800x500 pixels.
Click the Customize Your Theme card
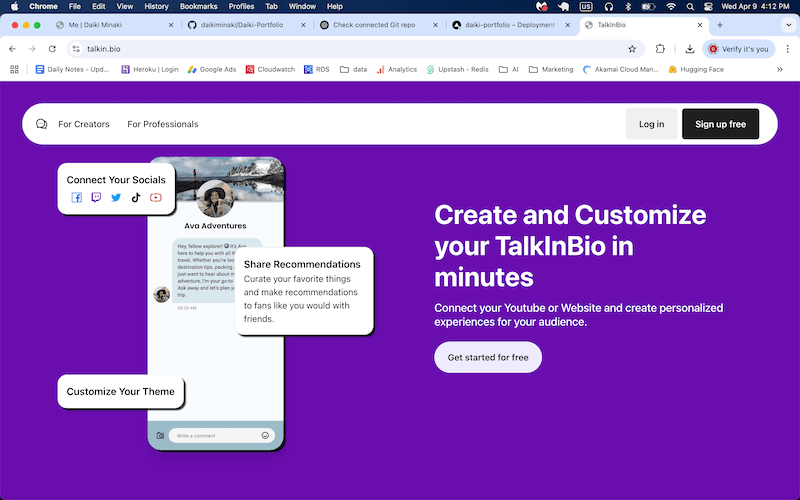[x=120, y=391]
